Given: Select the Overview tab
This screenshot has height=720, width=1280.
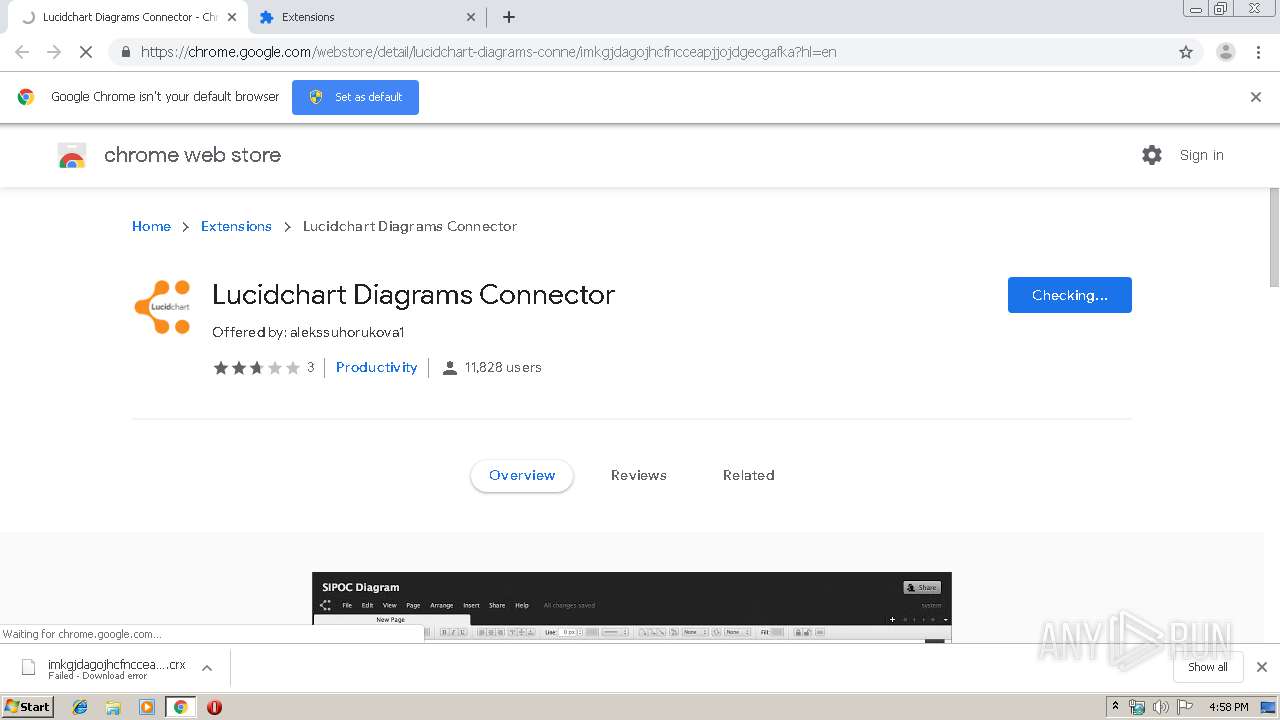Looking at the screenshot, I should (522, 476).
